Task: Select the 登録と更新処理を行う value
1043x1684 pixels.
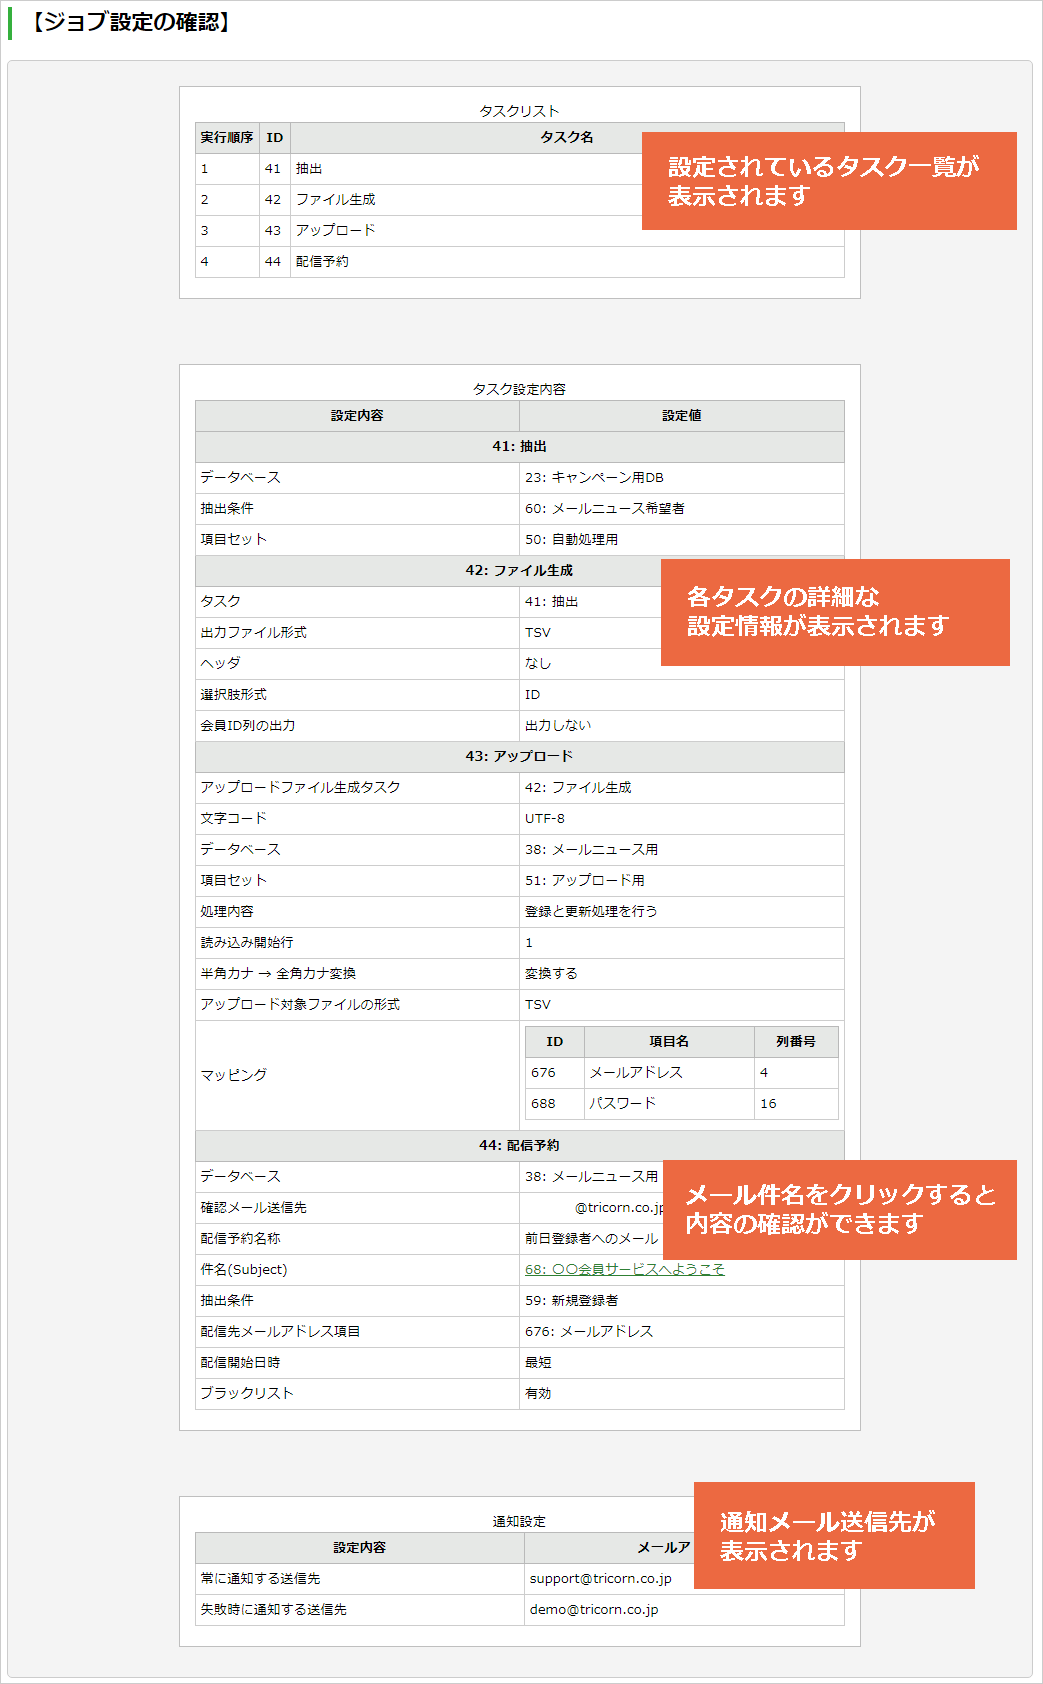Action: [x=591, y=912]
